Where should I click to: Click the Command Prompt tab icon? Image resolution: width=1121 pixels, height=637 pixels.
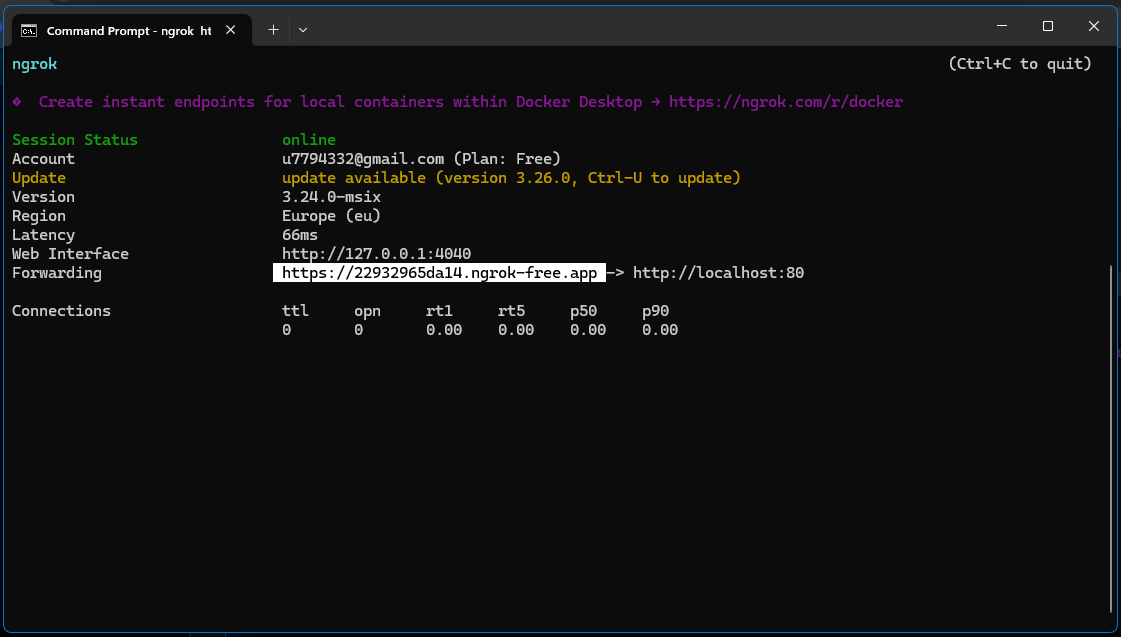pyautogui.click(x=29, y=31)
